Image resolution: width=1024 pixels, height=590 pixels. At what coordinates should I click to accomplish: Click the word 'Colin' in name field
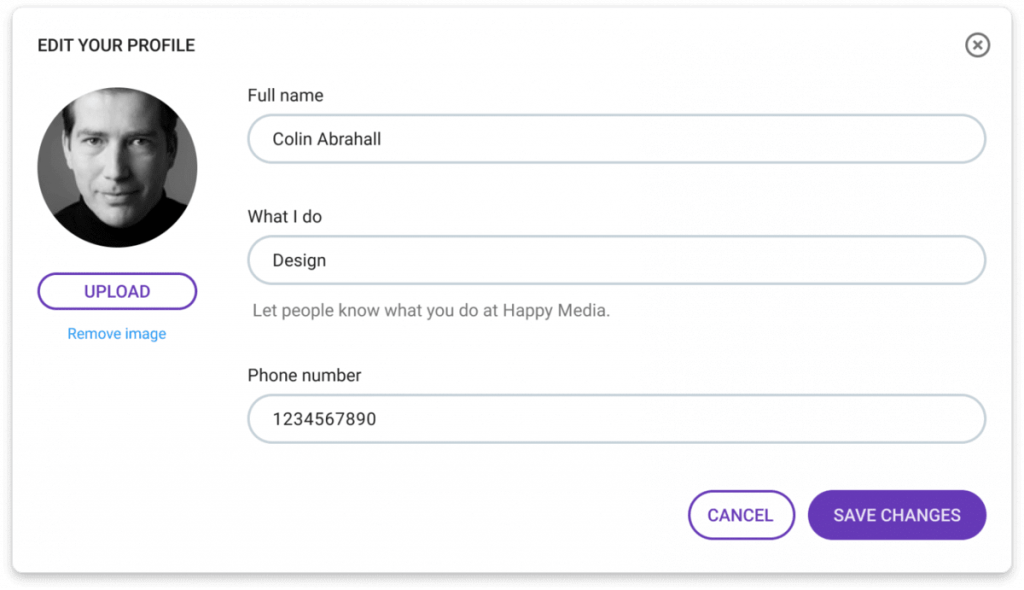292,139
